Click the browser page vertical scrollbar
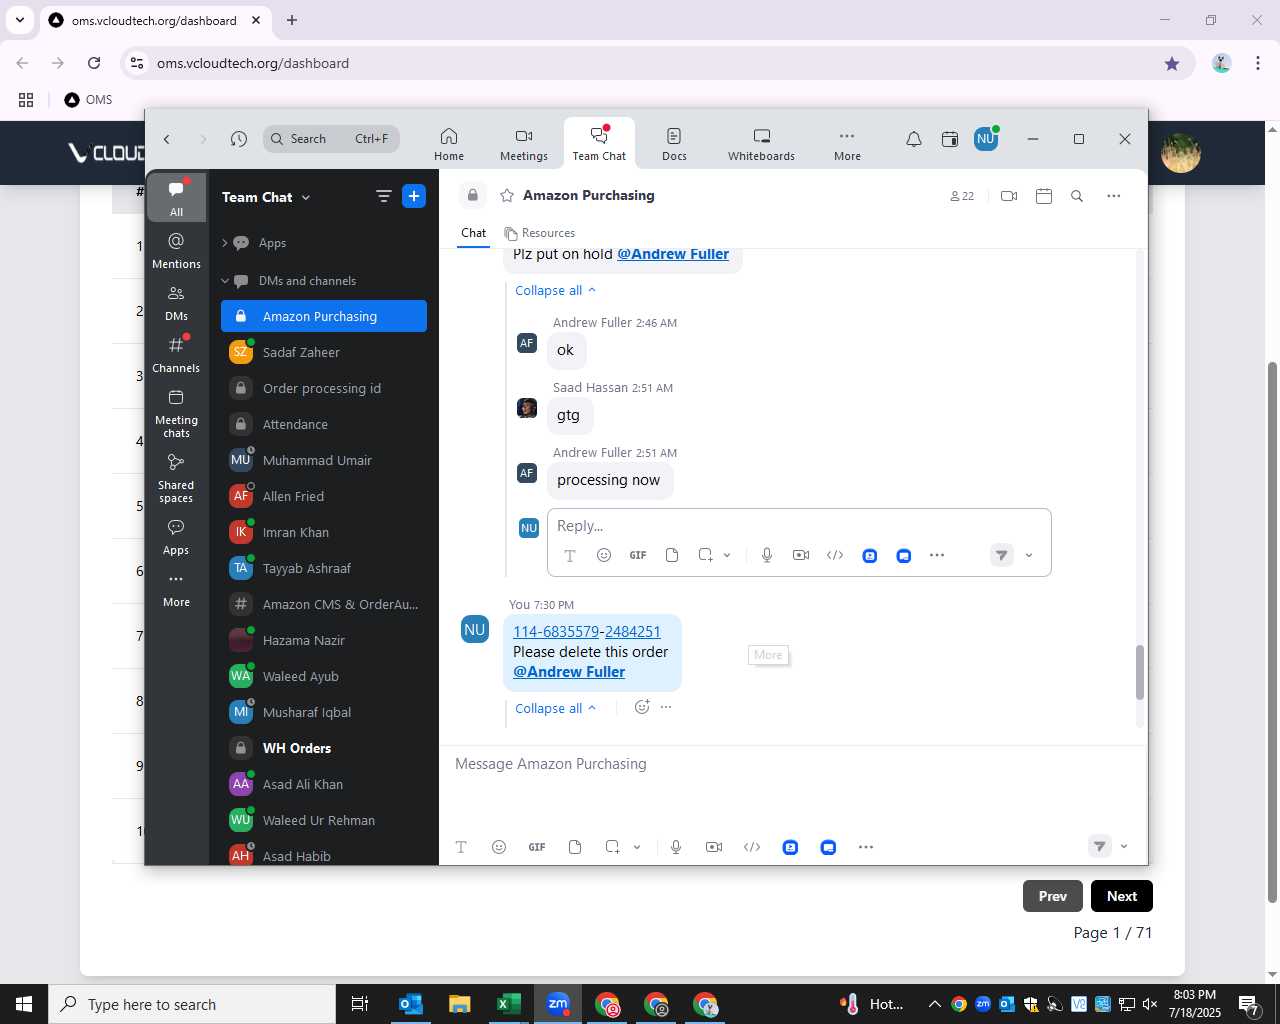Image resolution: width=1280 pixels, height=1024 pixels. 1272,630
